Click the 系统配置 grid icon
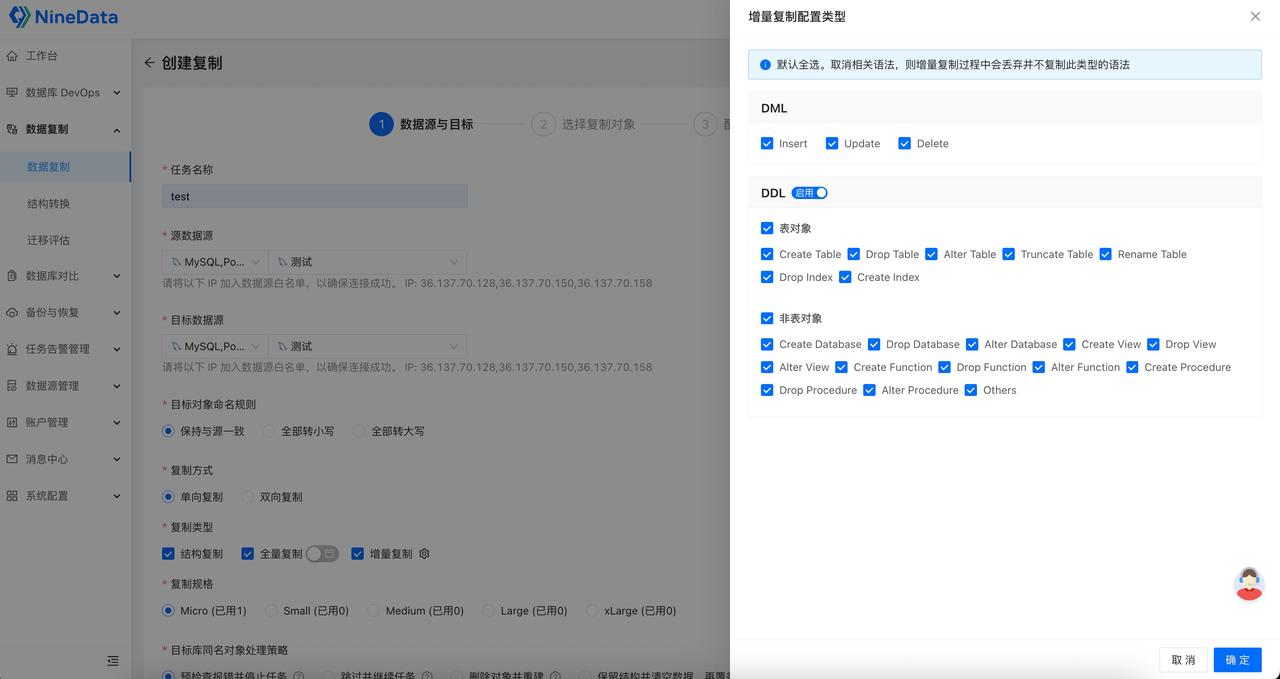 point(12,496)
